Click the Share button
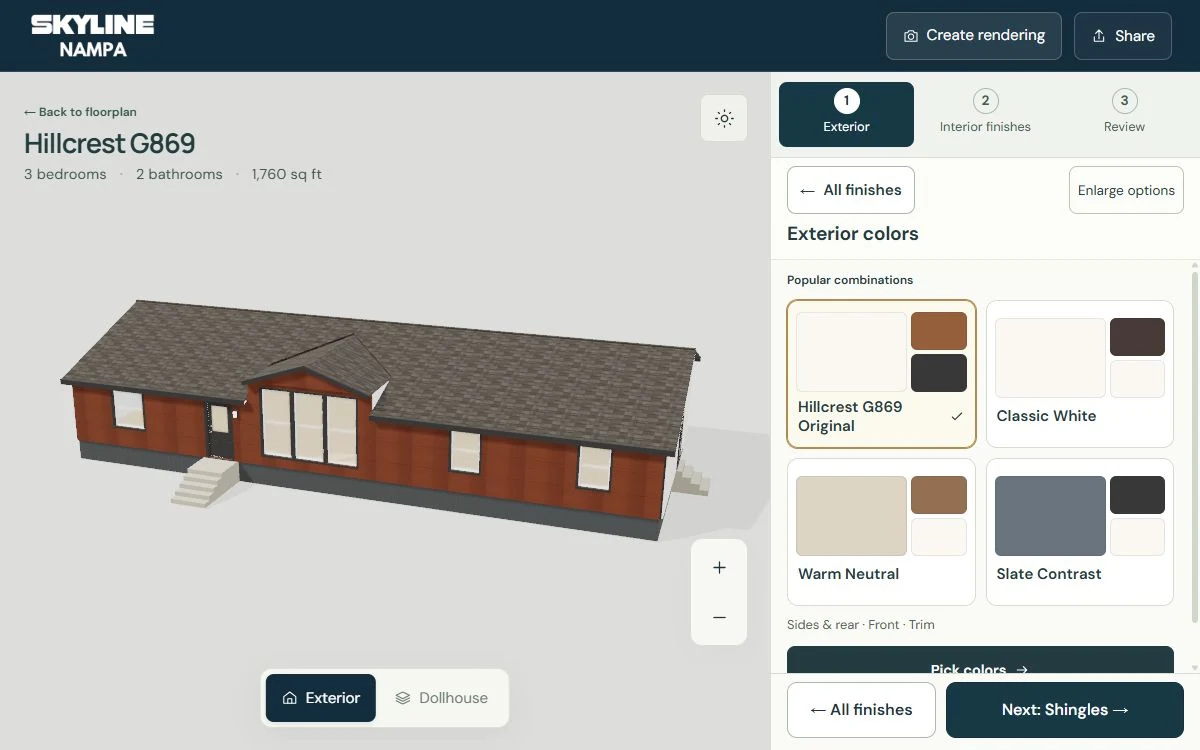This screenshot has height=750, width=1200. click(x=1123, y=36)
